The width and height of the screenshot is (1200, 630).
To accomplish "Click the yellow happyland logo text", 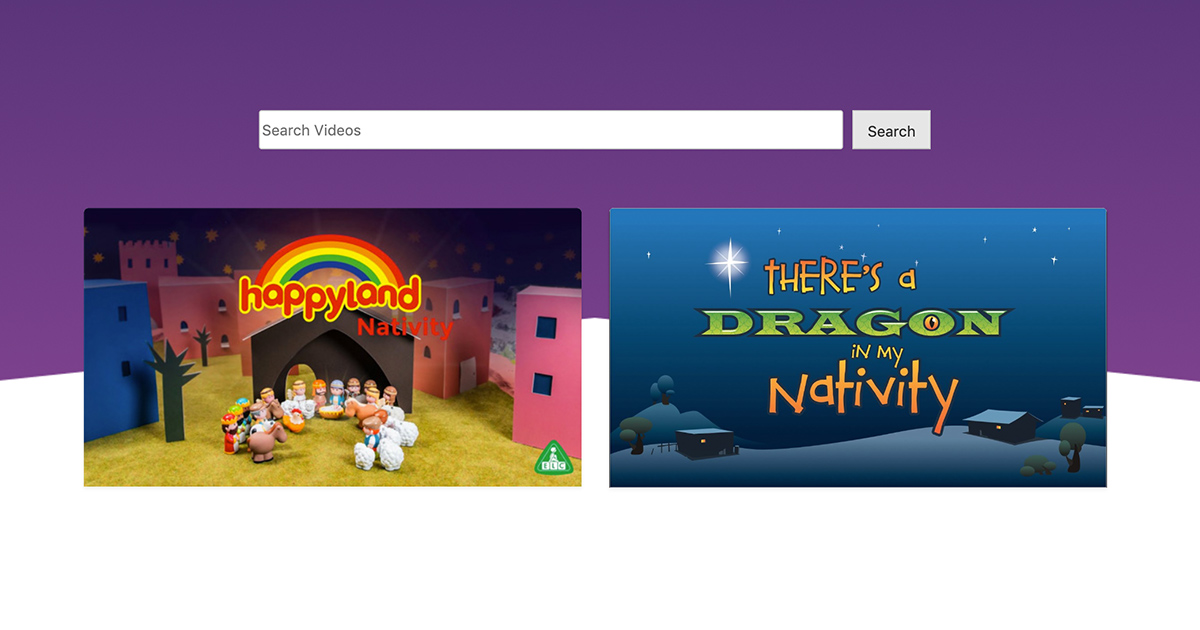I will [331, 297].
